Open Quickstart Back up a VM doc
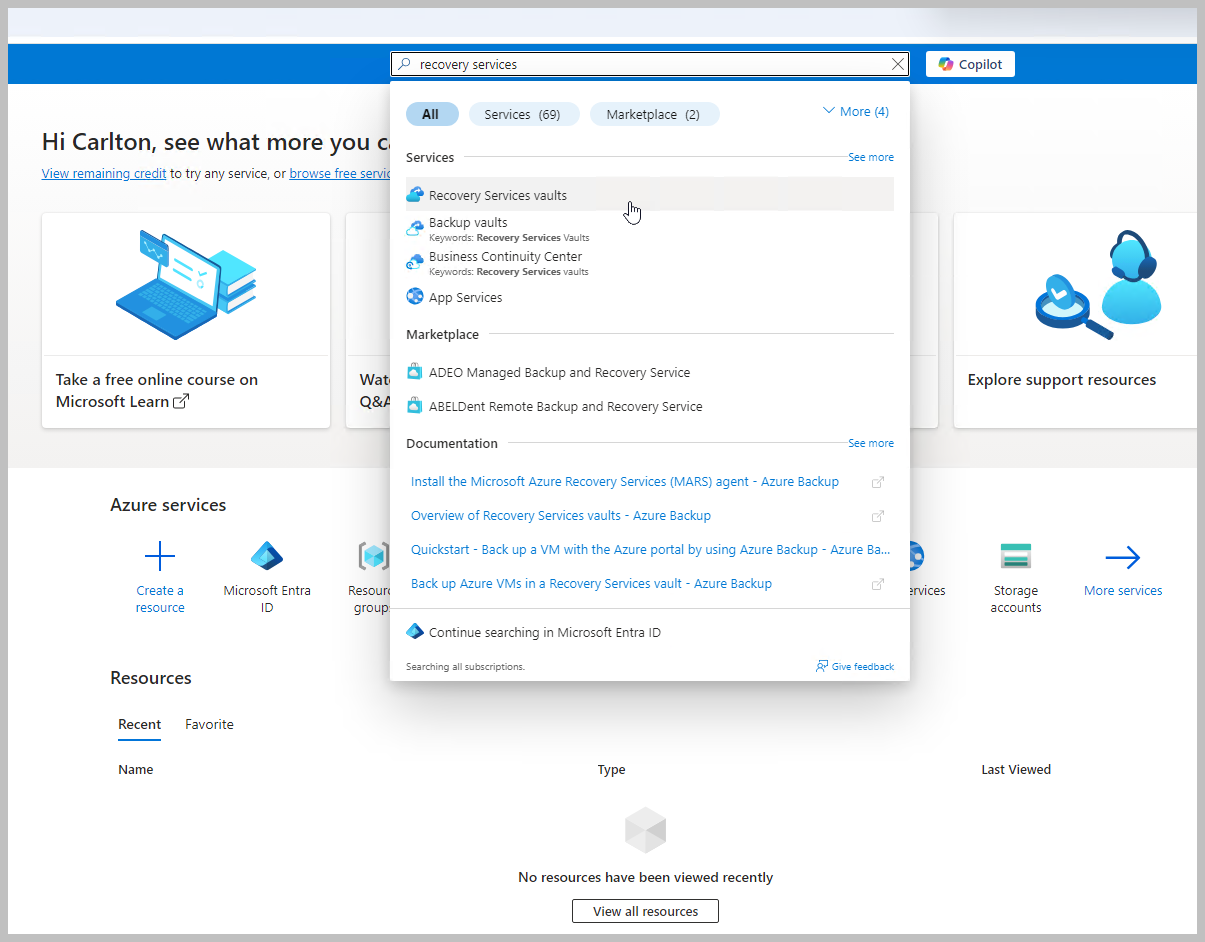 pyautogui.click(x=650, y=550)
